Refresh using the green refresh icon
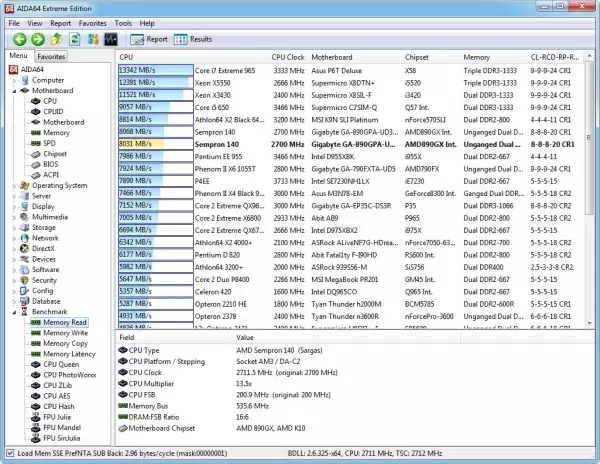 [75, 39]
